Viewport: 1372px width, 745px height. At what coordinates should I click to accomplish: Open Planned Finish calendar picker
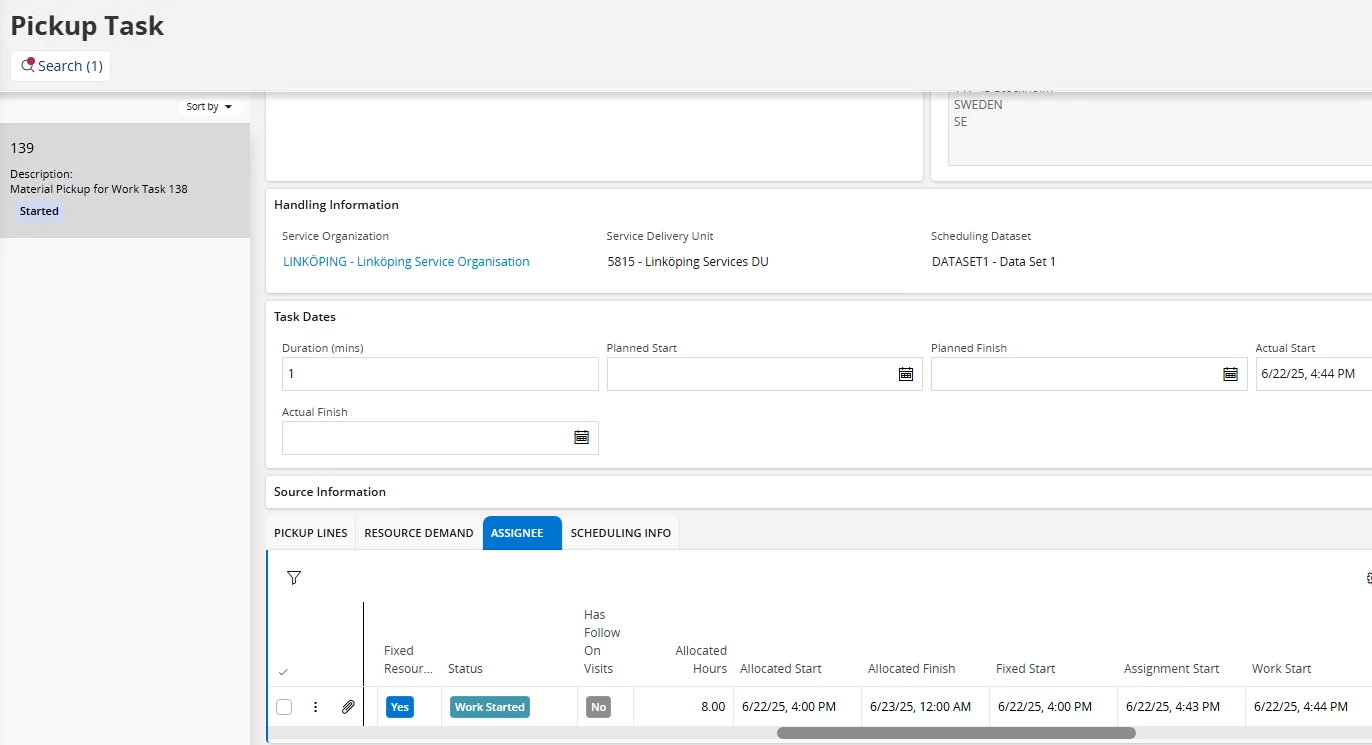(x=1230, y=374)
